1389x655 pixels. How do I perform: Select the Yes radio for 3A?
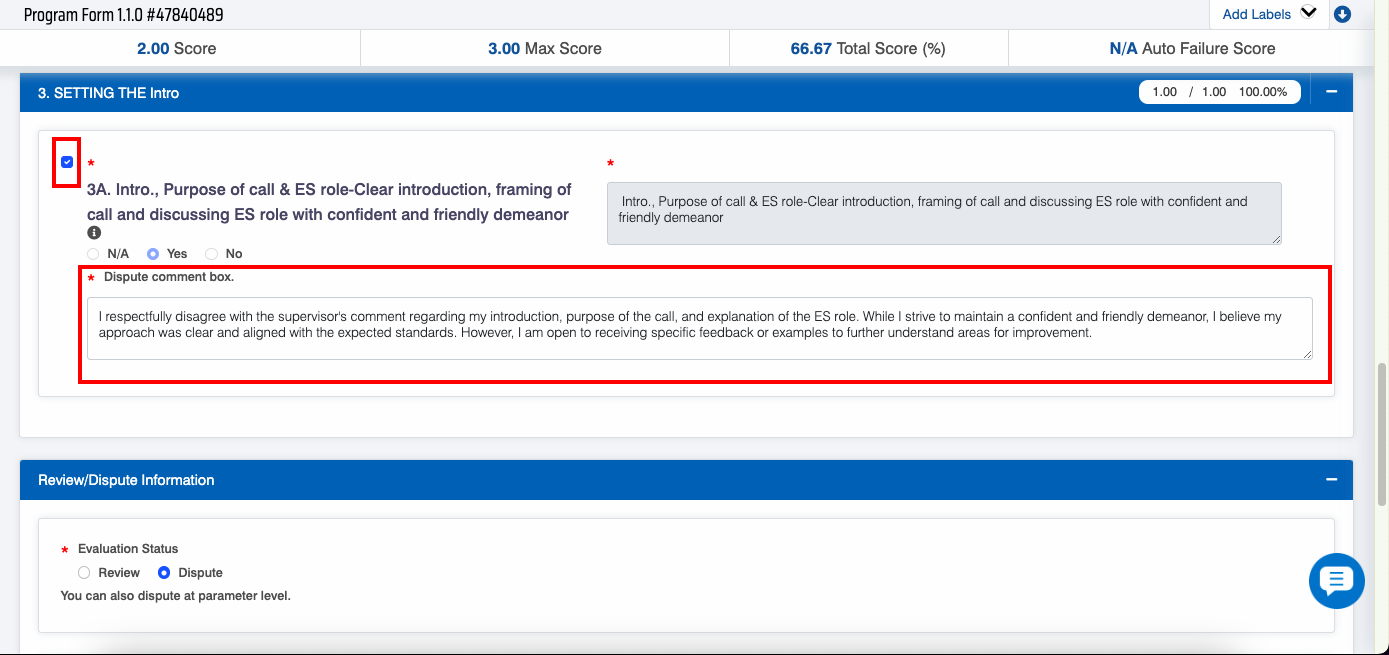[x=153, y=254]
